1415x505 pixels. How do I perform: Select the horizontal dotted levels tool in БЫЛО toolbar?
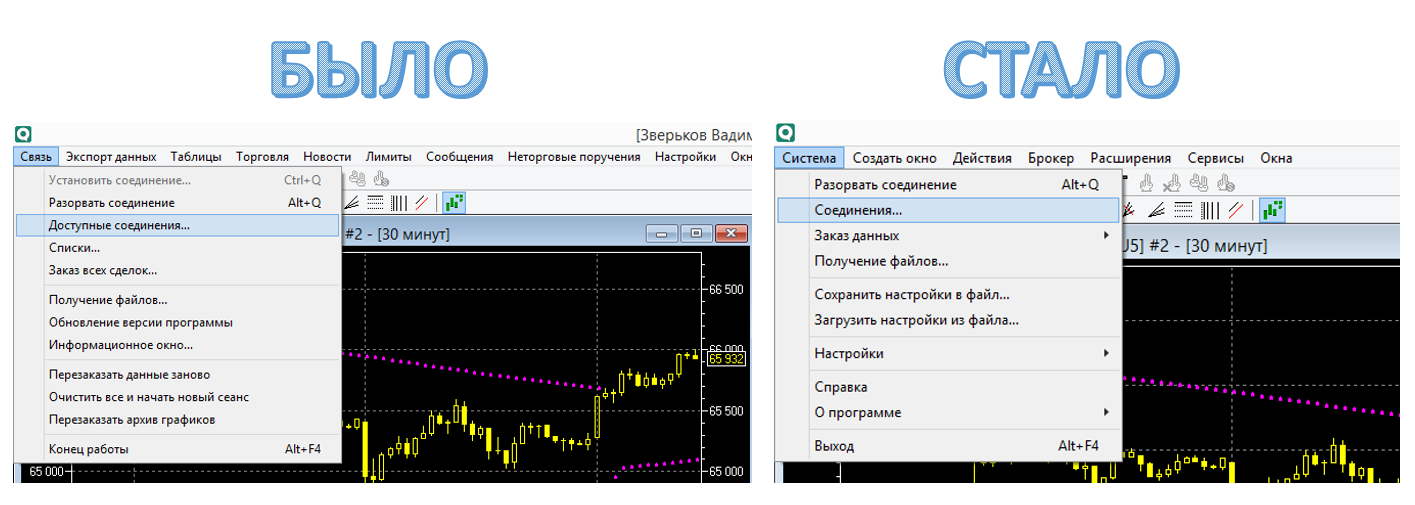375,203
